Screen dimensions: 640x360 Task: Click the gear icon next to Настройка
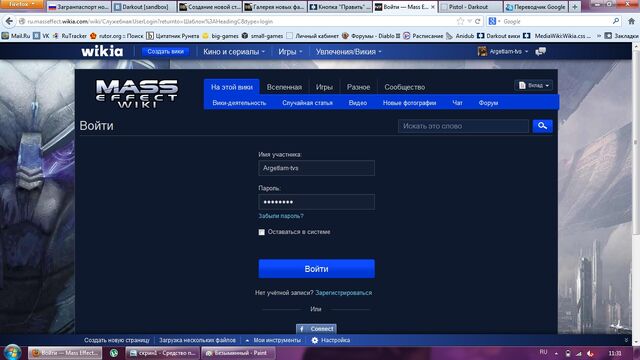315,340
